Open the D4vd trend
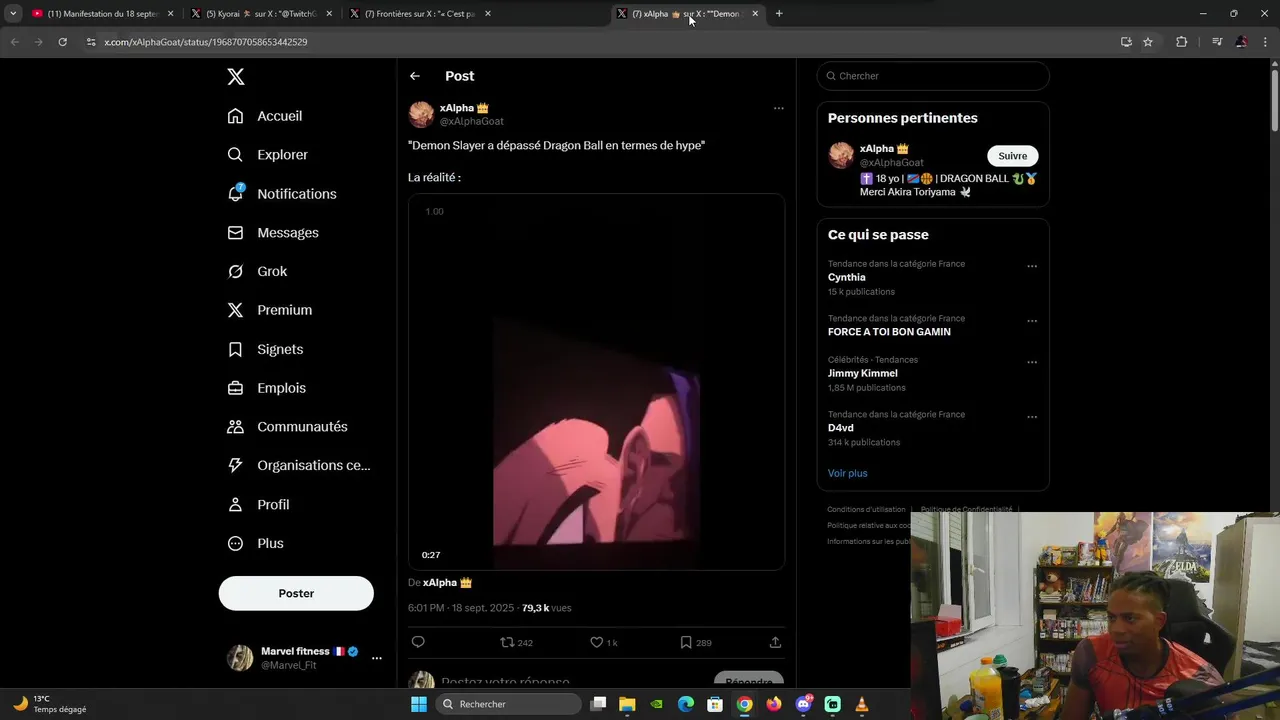Viewport: 1280px width, 720px height. tap(841, 428)
